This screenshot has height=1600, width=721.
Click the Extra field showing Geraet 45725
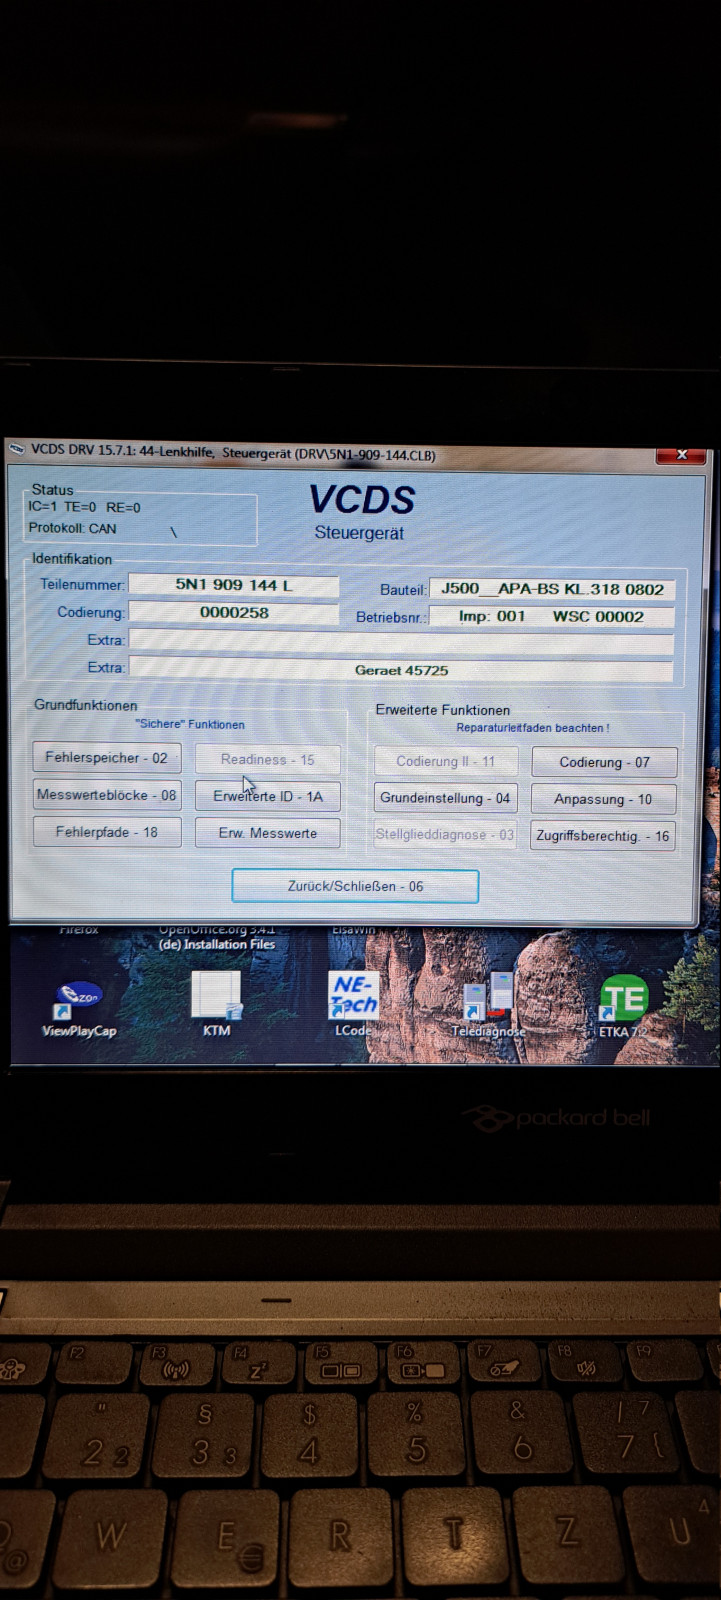click(402, 670)
